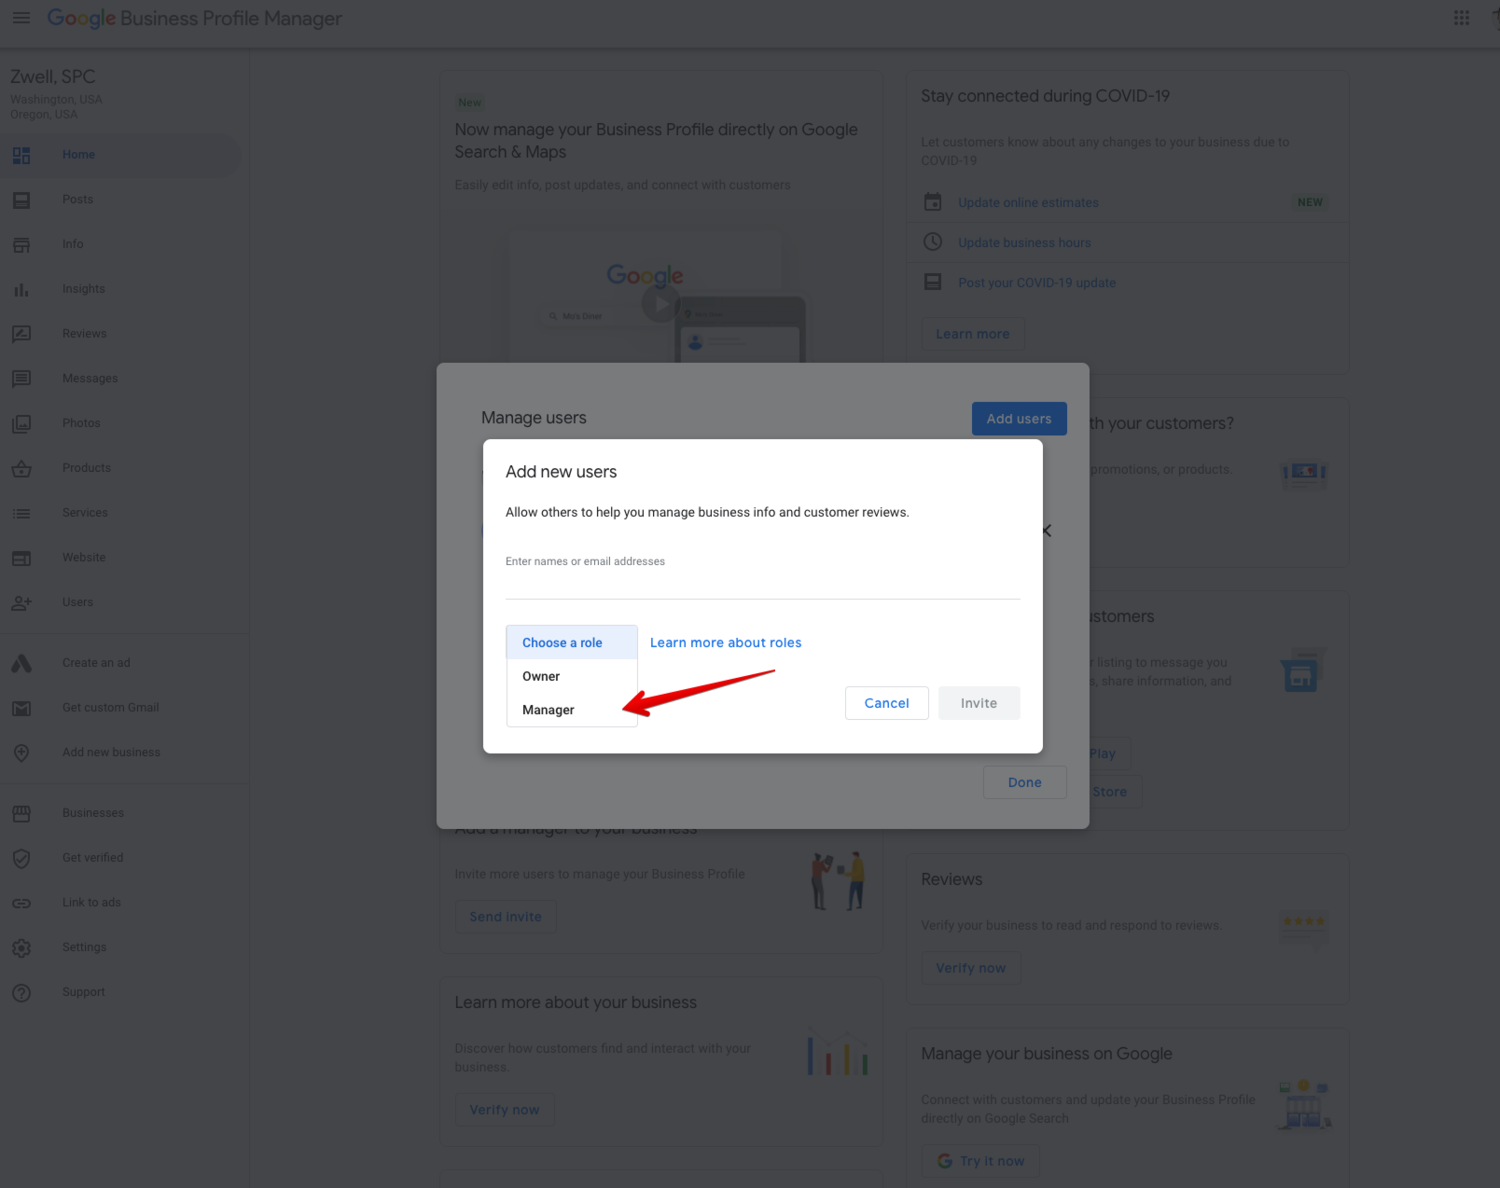Click the Get verified shield icon

coord(21,858)
